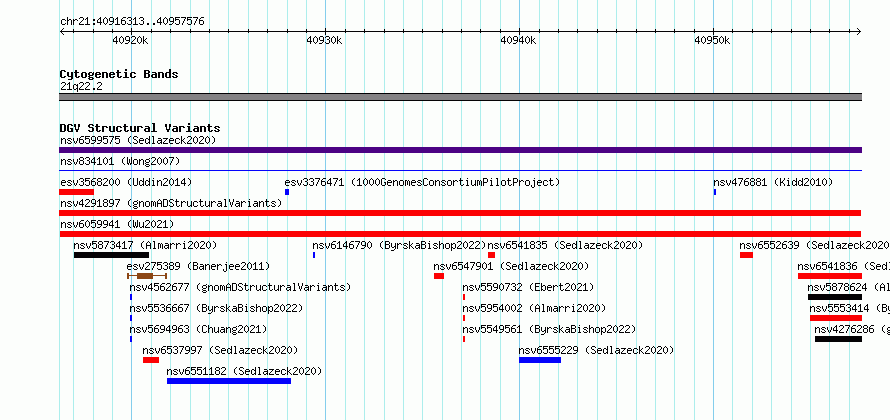The image size is (890, 420).
Task: Click the black bar under nsv5873417
Action: click(111, 255)
